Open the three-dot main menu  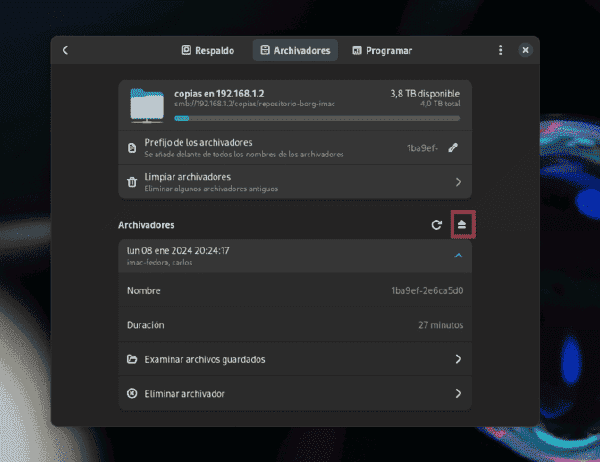(x=501, y=50)
